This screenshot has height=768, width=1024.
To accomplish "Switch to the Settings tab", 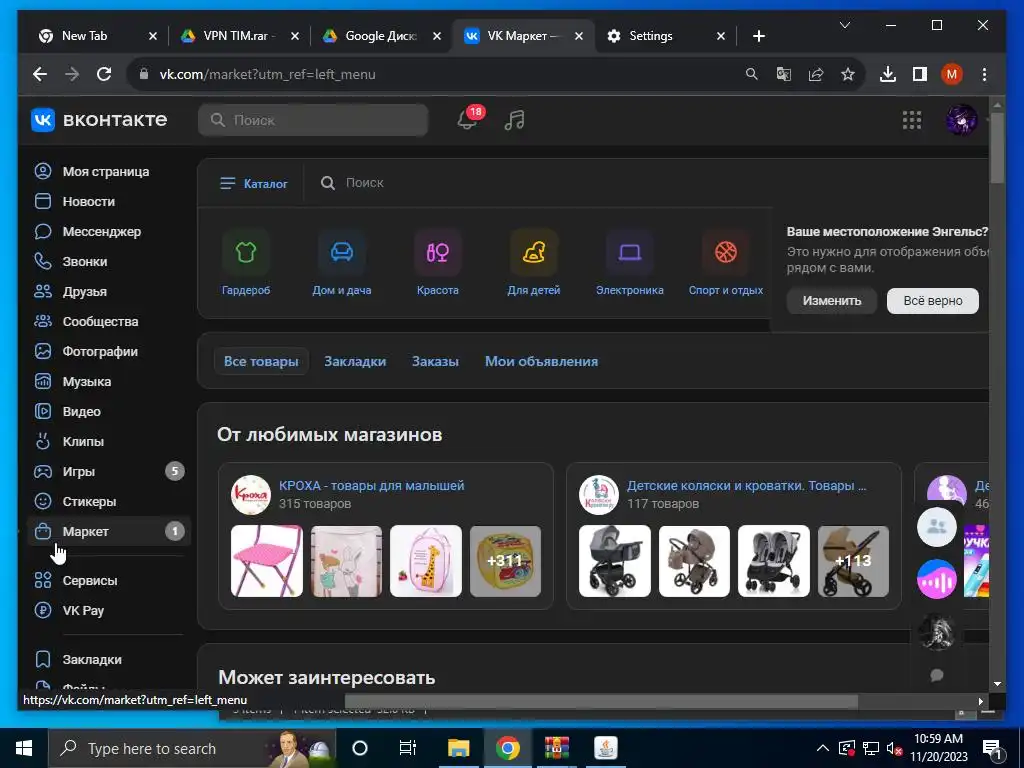I will [x=665, y=36].
